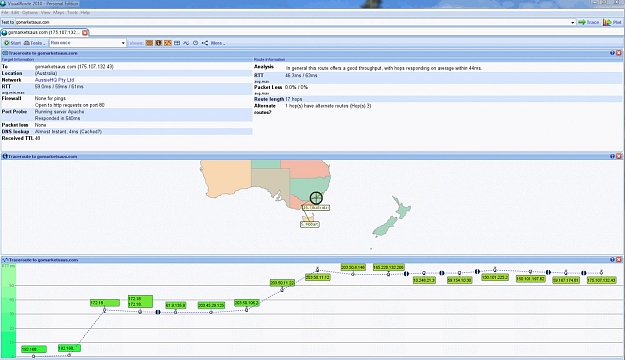
Task: Click the 'Running server Apache' port probe text
Action: pyautogui.click(x=59, y=112)
